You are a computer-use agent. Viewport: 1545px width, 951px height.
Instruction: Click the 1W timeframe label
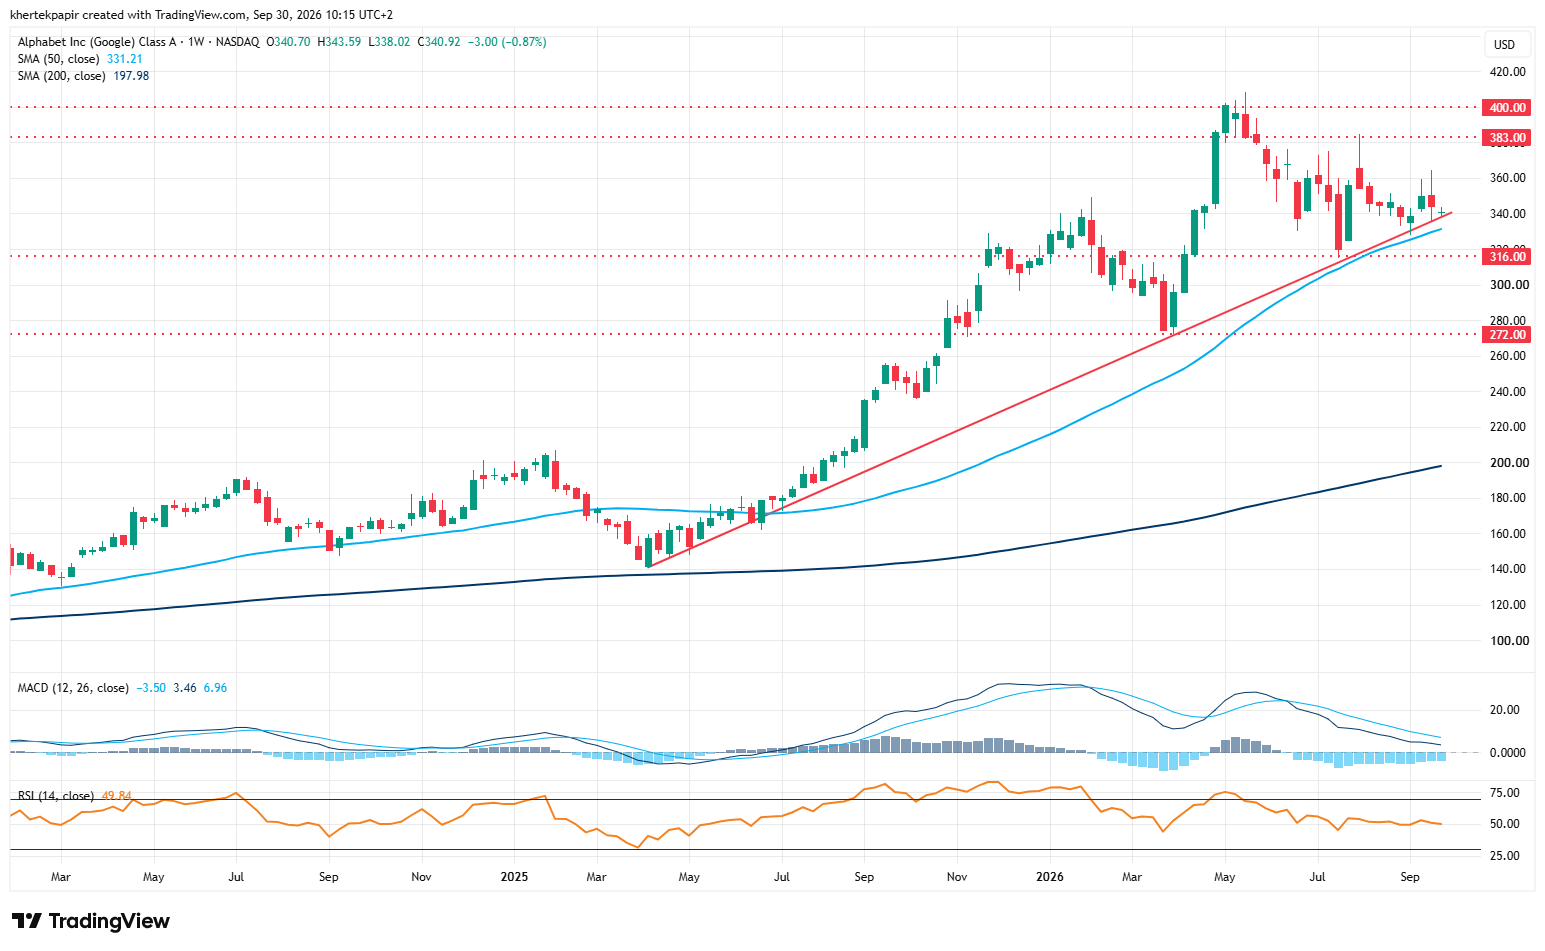pos(196,42)
